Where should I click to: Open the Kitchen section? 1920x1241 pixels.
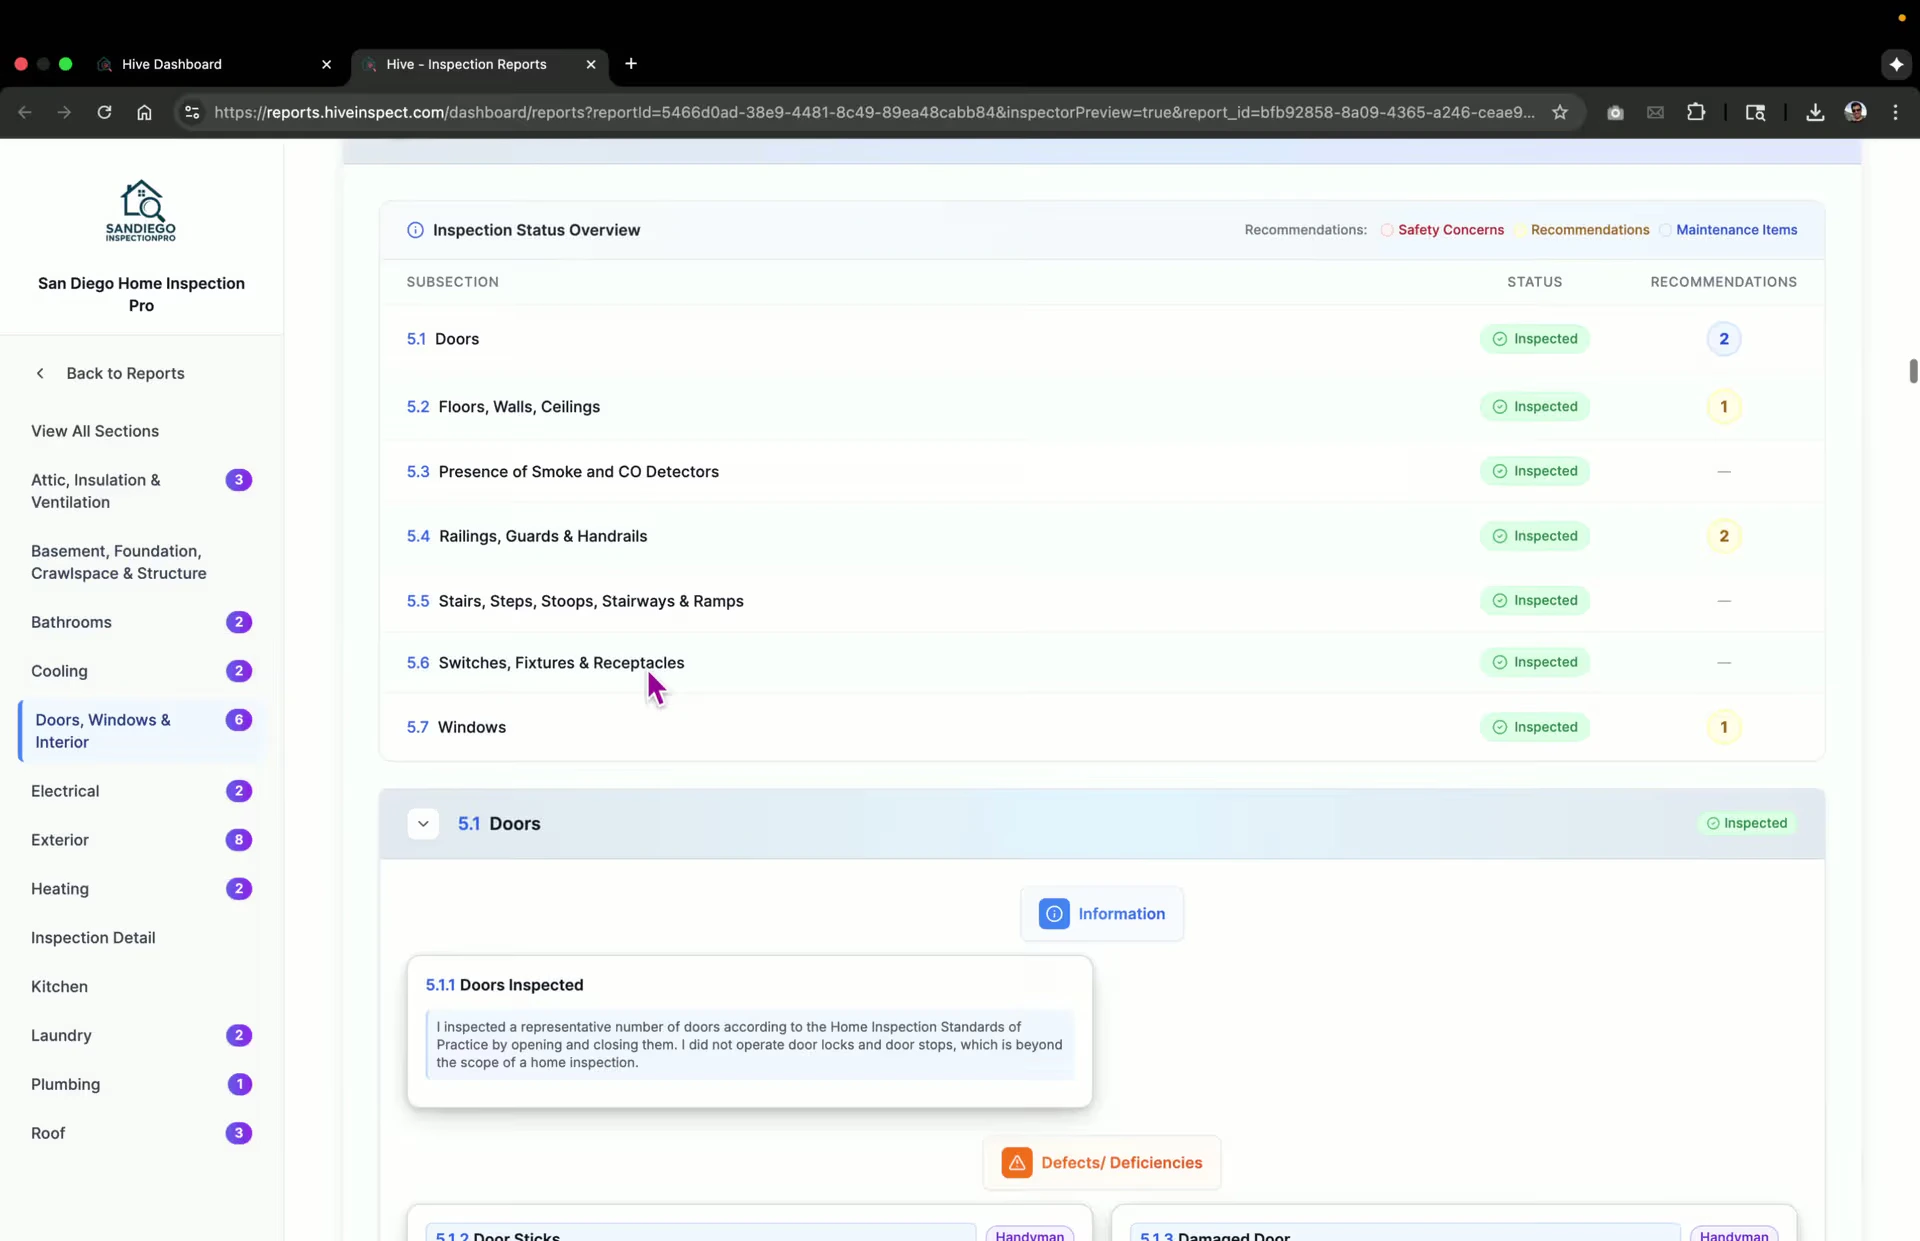[x=141, y=987]
